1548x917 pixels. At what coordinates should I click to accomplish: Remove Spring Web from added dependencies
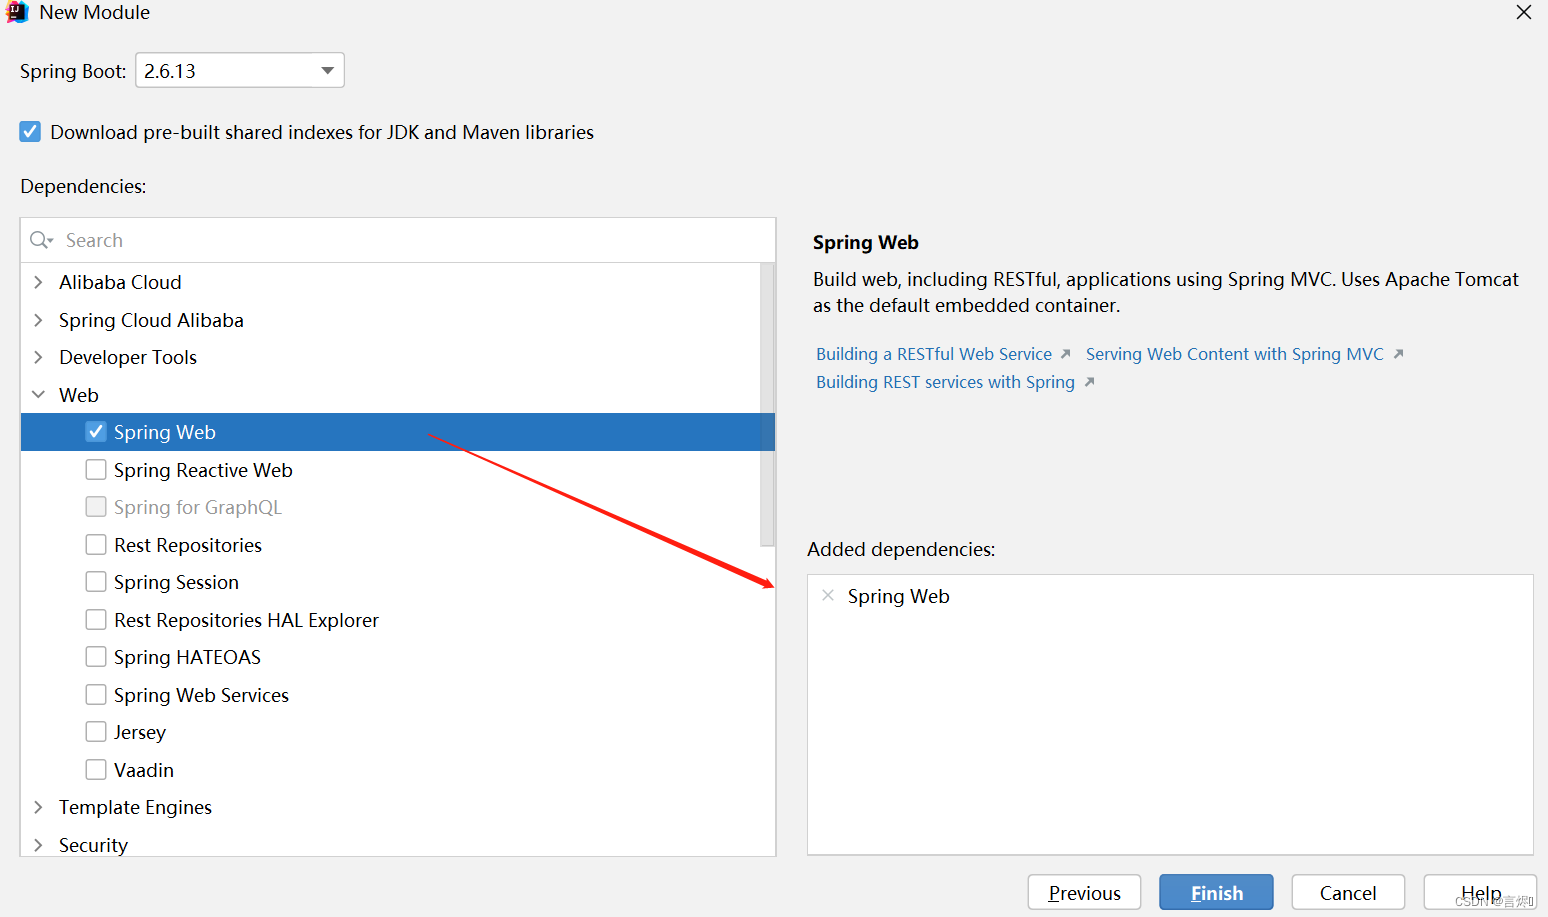[828, 595]
